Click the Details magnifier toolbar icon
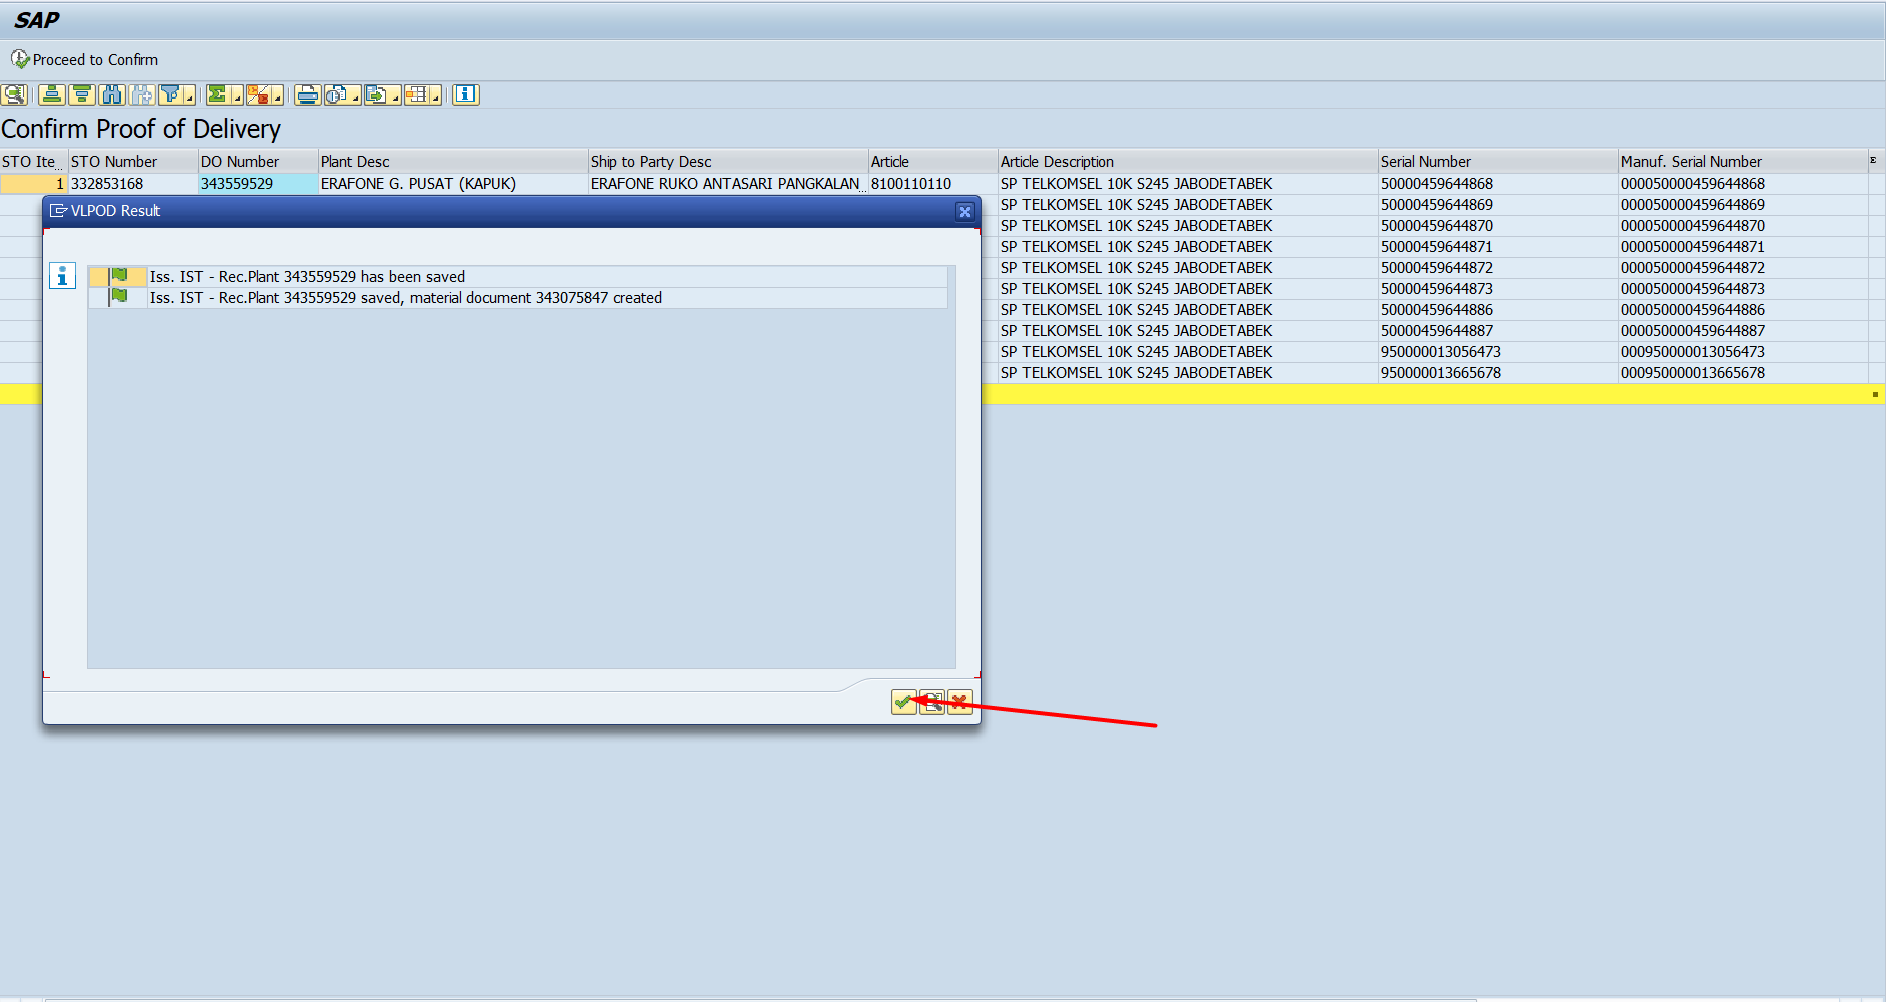Image resolution: width=1886 pixels, height=1002 pixels. (14, 95)
